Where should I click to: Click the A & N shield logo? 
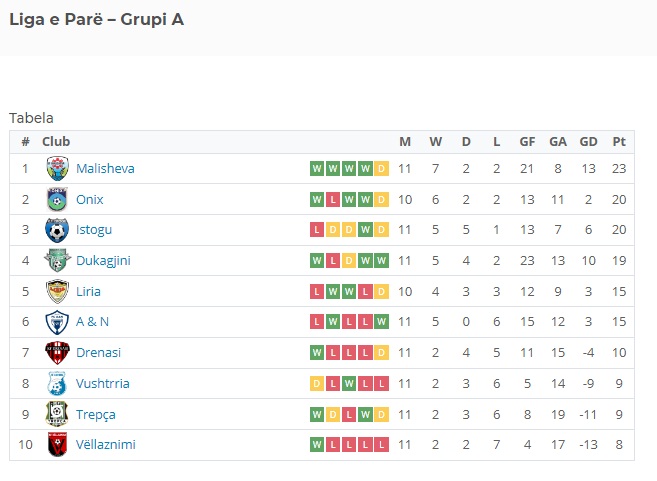pyautogui.click(x=57, y=322)
